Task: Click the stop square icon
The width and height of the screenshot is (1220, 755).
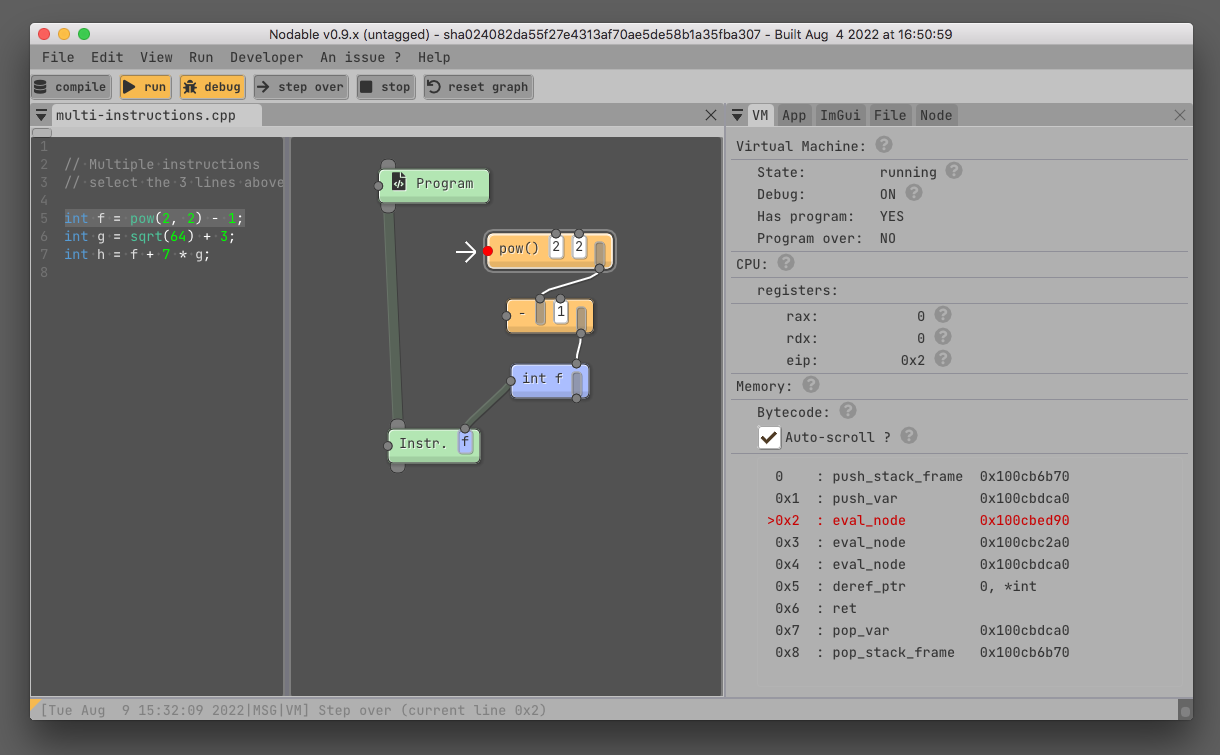Action: (368, 86)
